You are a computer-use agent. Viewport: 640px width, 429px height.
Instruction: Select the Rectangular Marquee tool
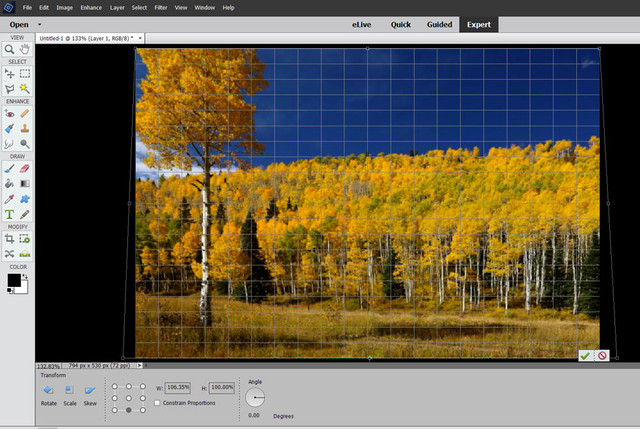pyautogui.click(x=25, y=73)
